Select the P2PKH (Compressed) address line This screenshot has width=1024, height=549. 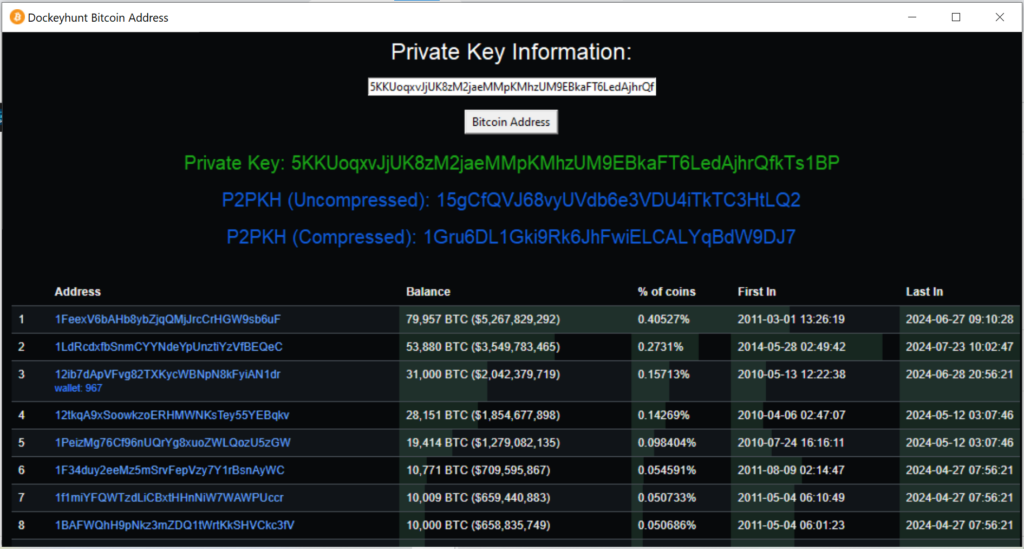(x=511, y=237)
